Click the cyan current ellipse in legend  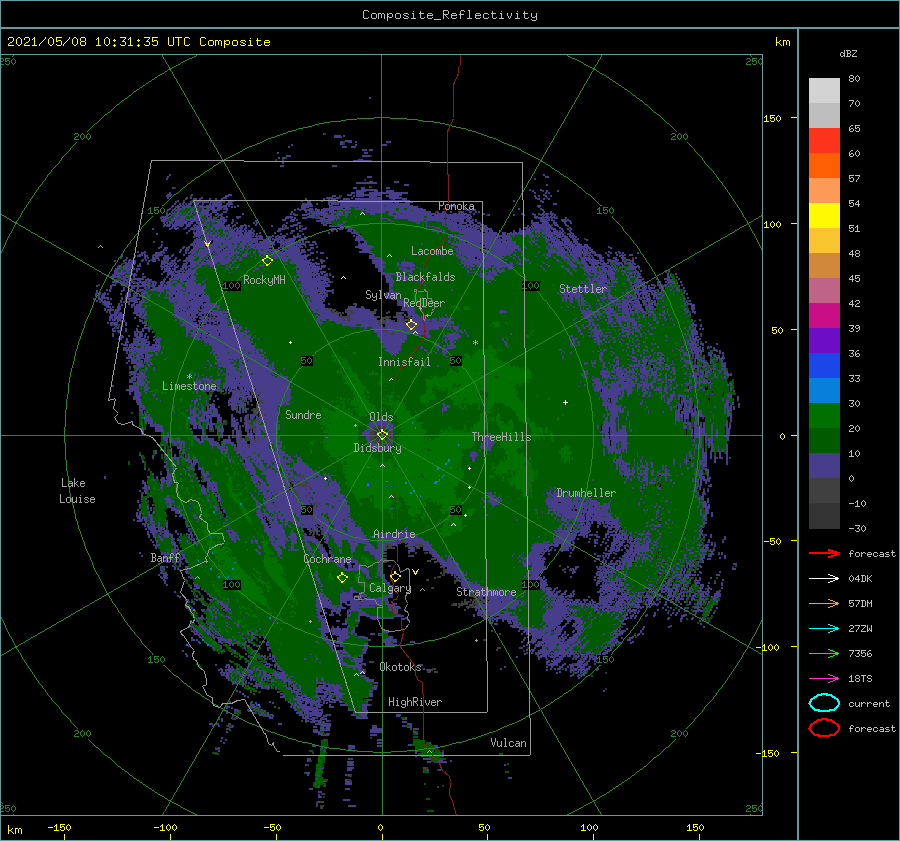(824, 703)
